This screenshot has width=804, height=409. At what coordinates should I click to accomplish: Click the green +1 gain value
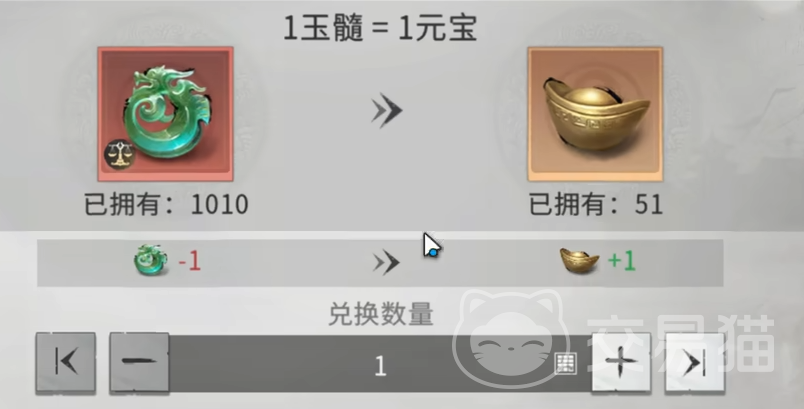[x=621, y=261]
